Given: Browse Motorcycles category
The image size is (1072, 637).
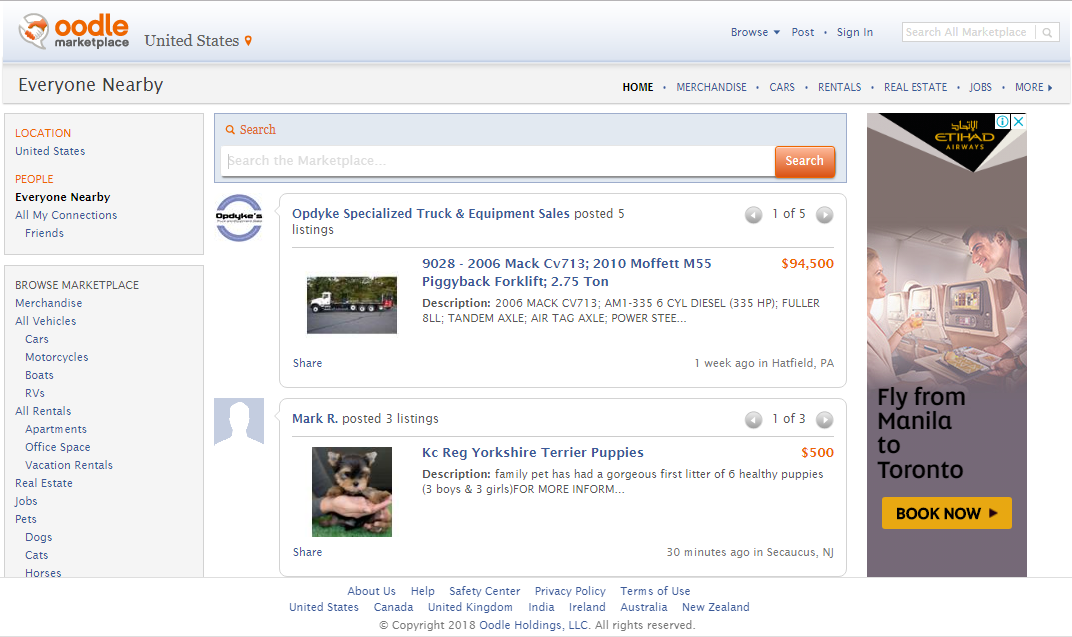Looking at the screenshot, I should 57,357.
